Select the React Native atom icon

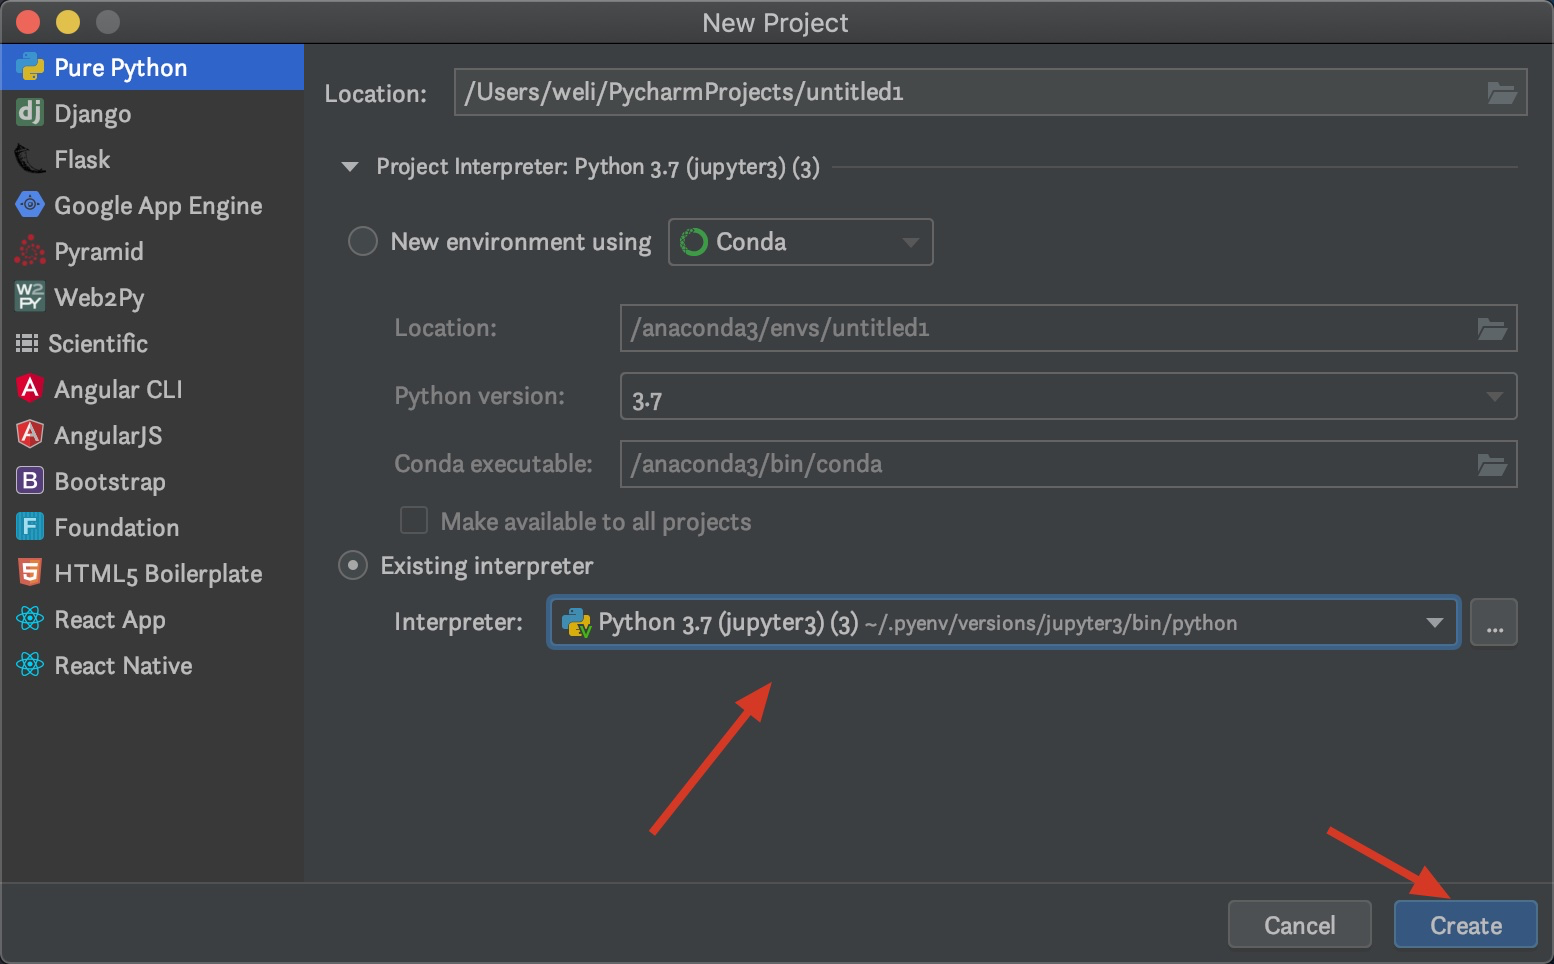click(30, 664)
